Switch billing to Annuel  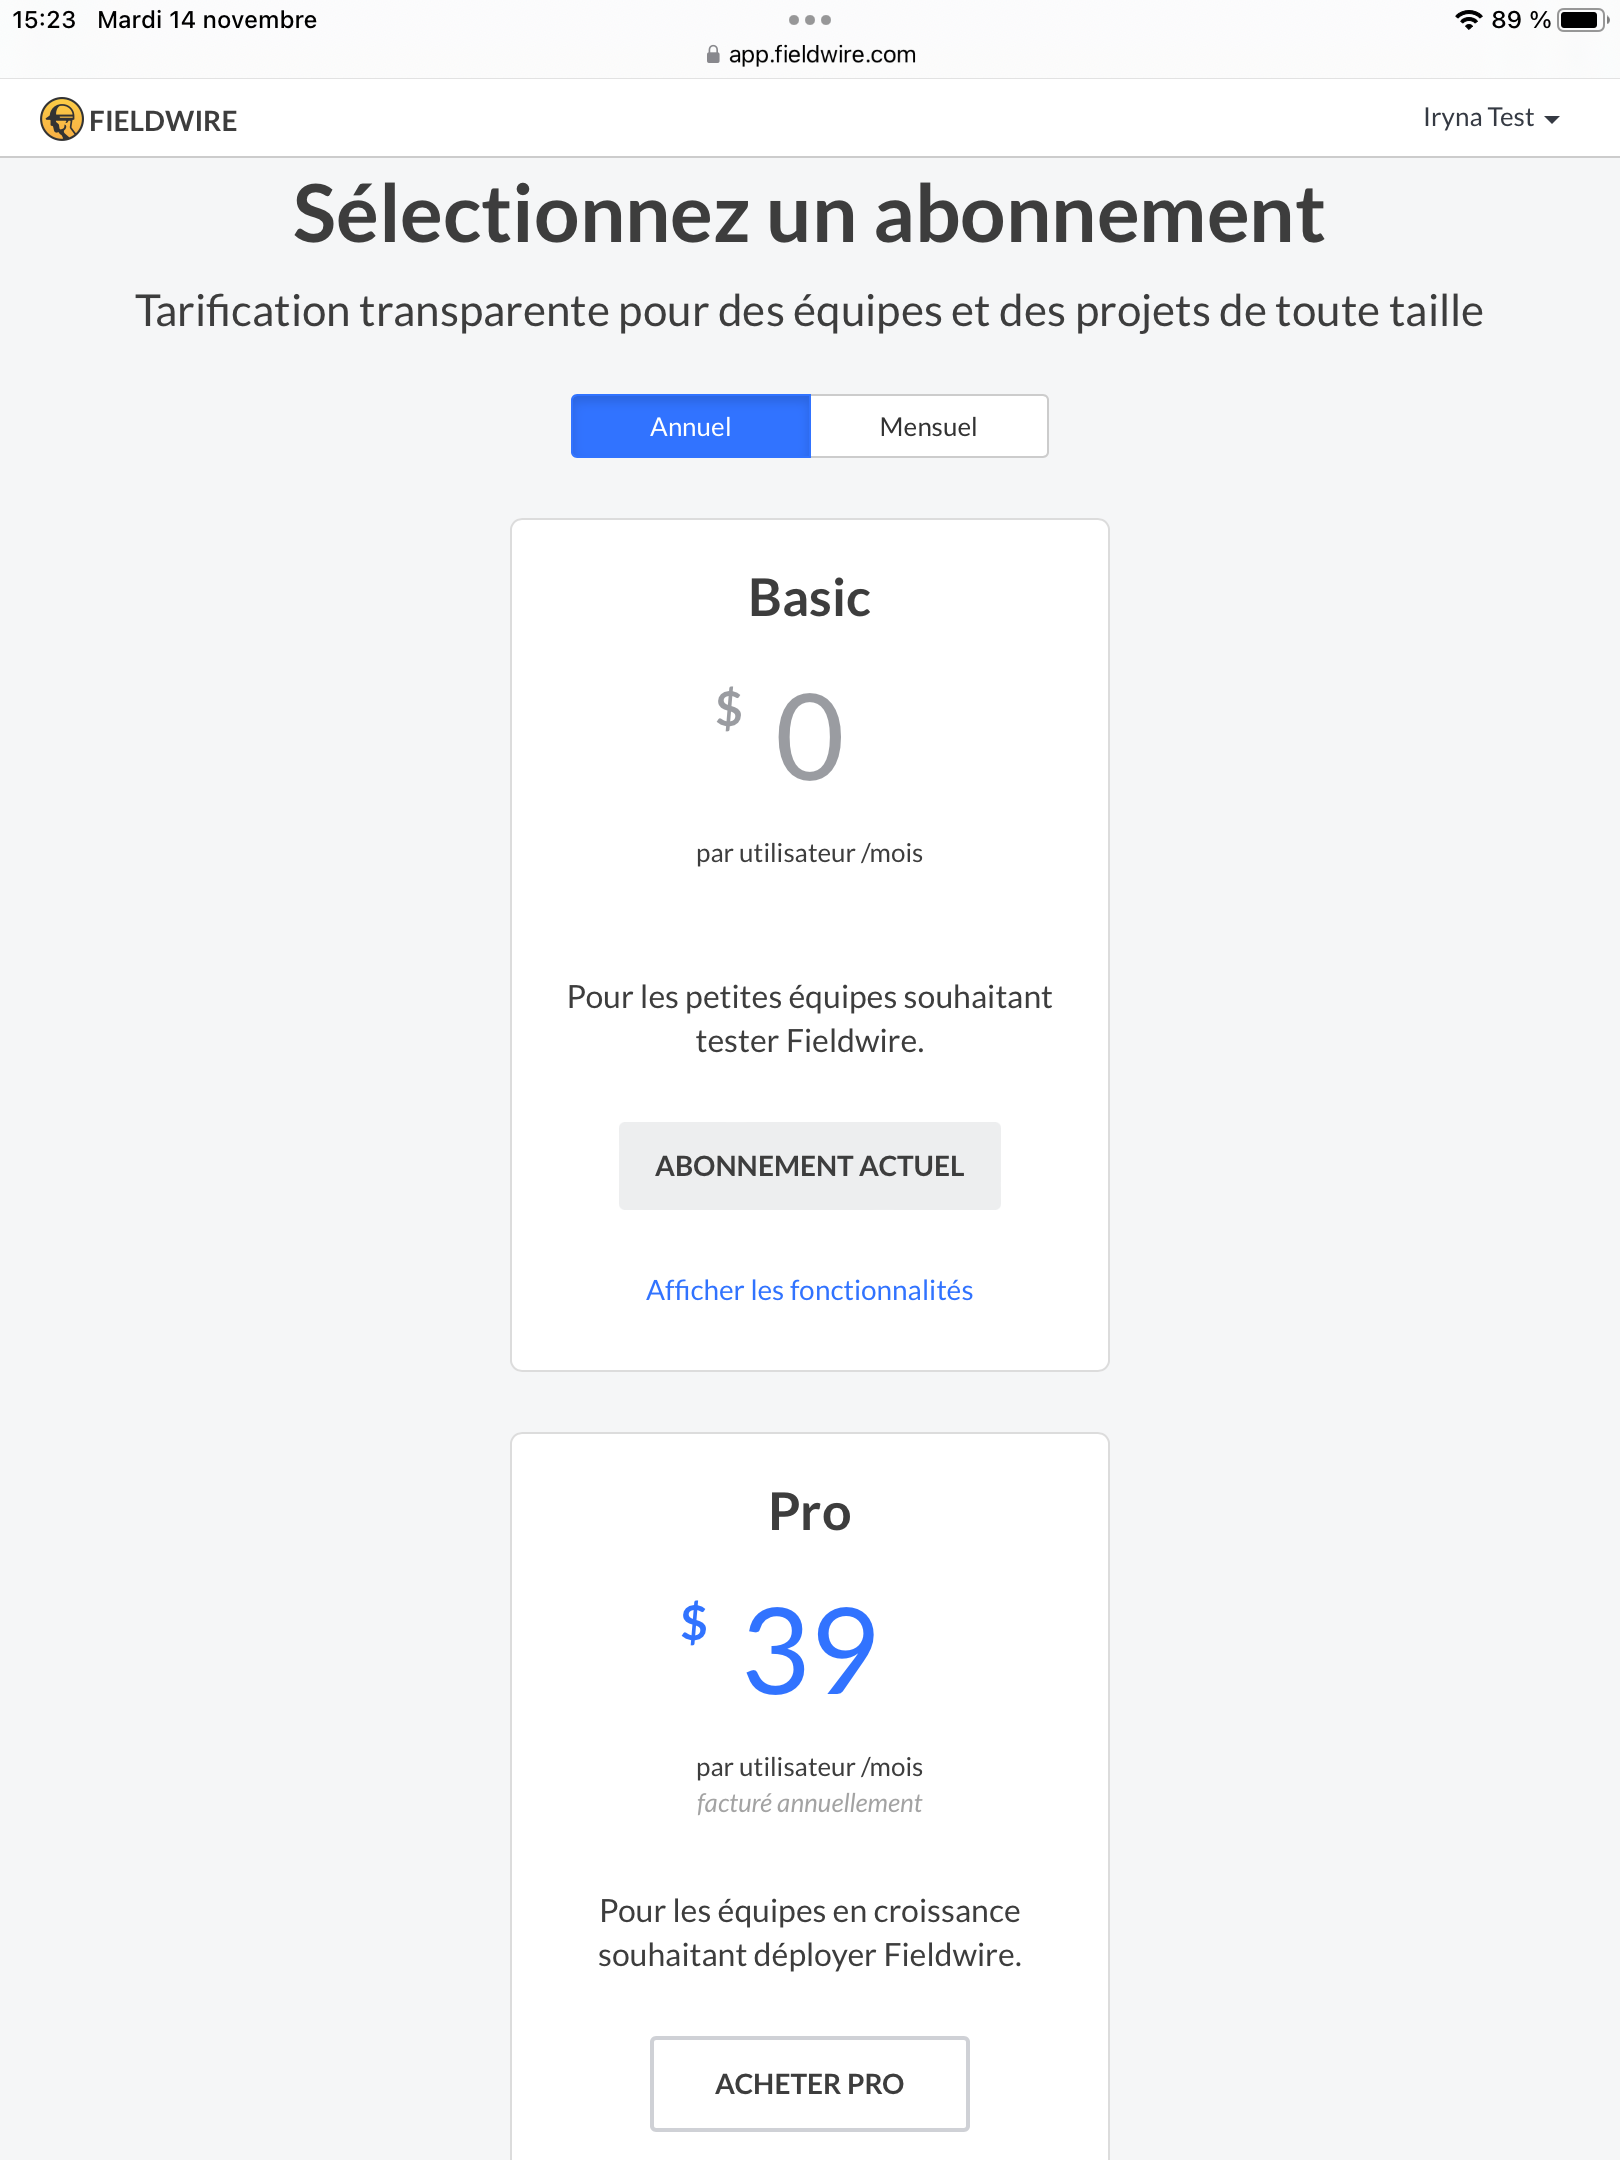pyautogui.click(x=691, y=426)
